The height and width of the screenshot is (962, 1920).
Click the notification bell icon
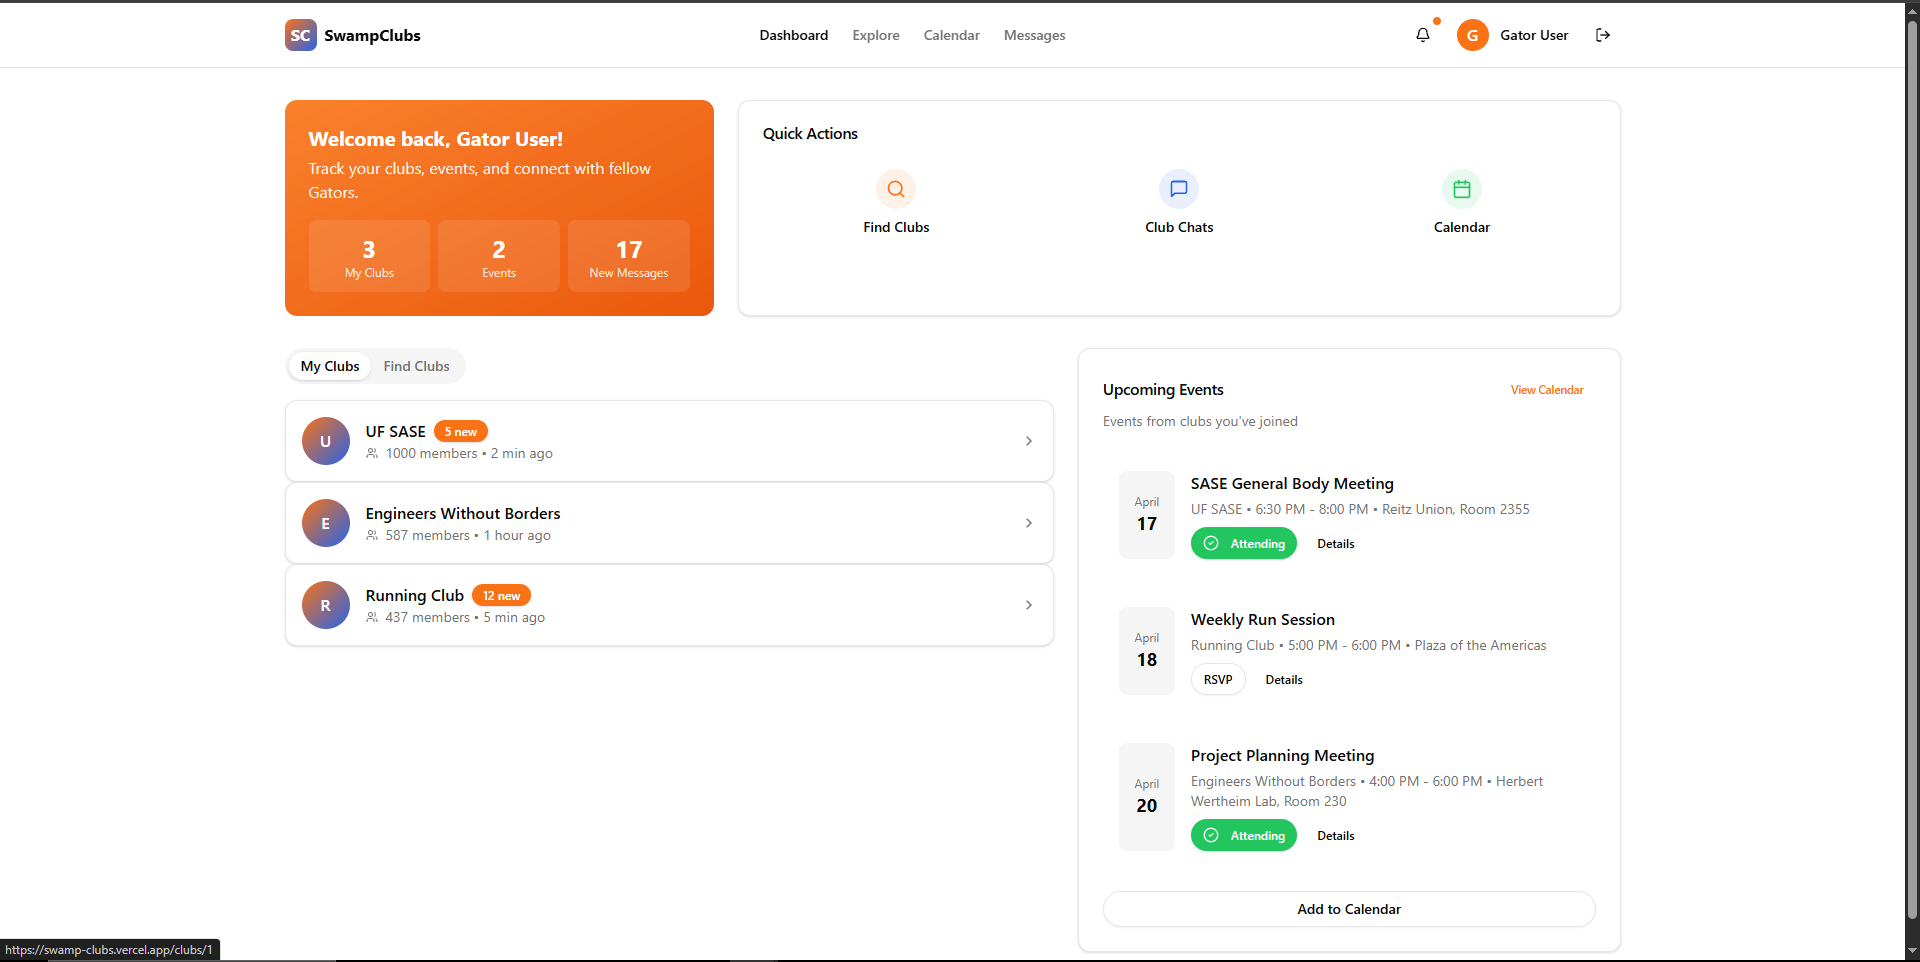1422,35
